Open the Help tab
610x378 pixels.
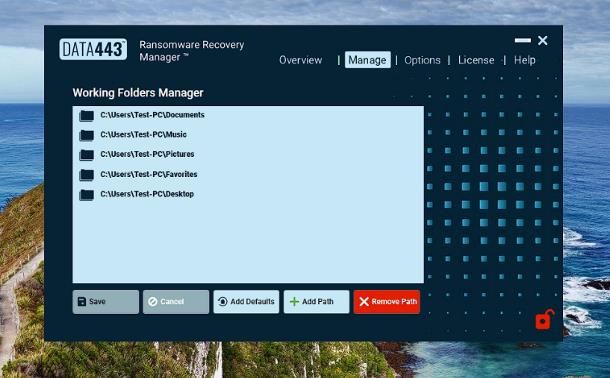(x=524, y=60)
